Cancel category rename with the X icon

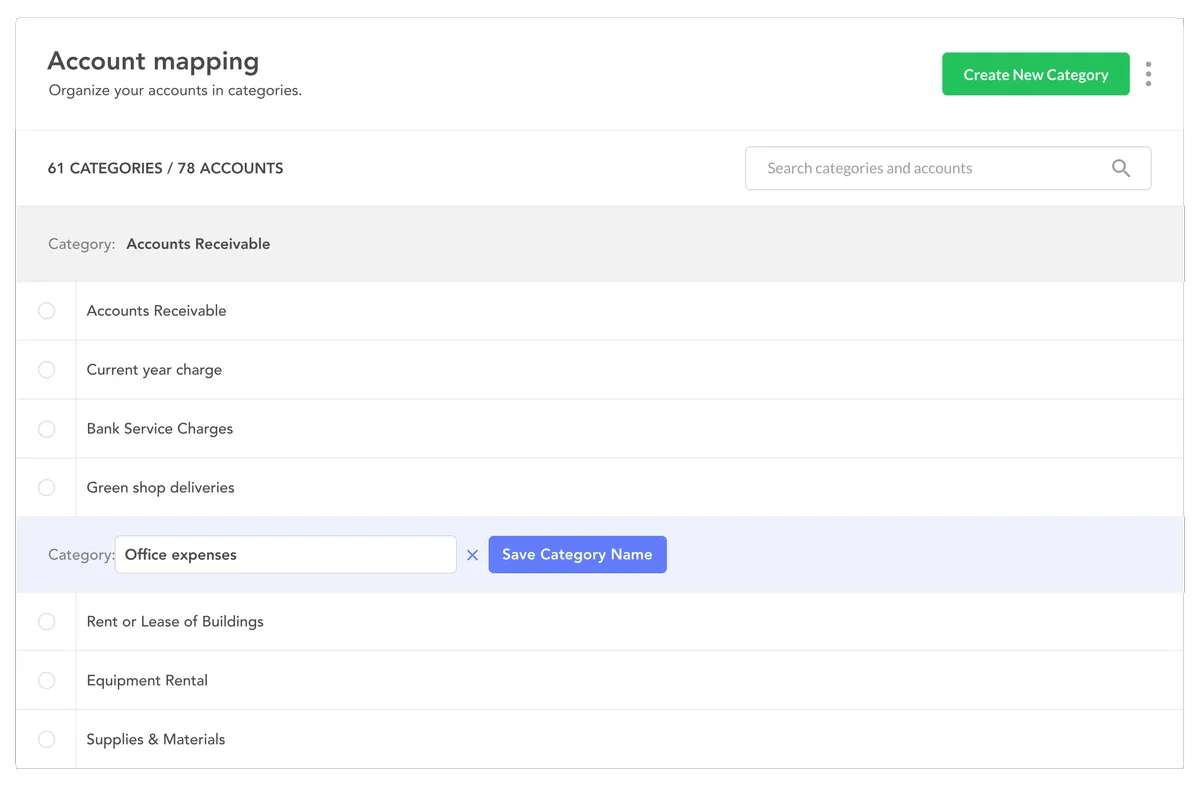(473, 555)
